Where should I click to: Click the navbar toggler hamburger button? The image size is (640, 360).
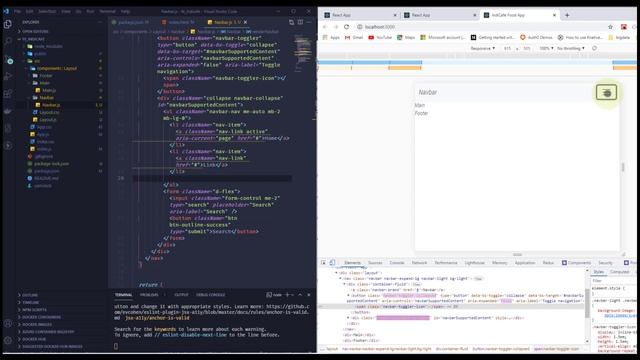(x=606, y=92)
